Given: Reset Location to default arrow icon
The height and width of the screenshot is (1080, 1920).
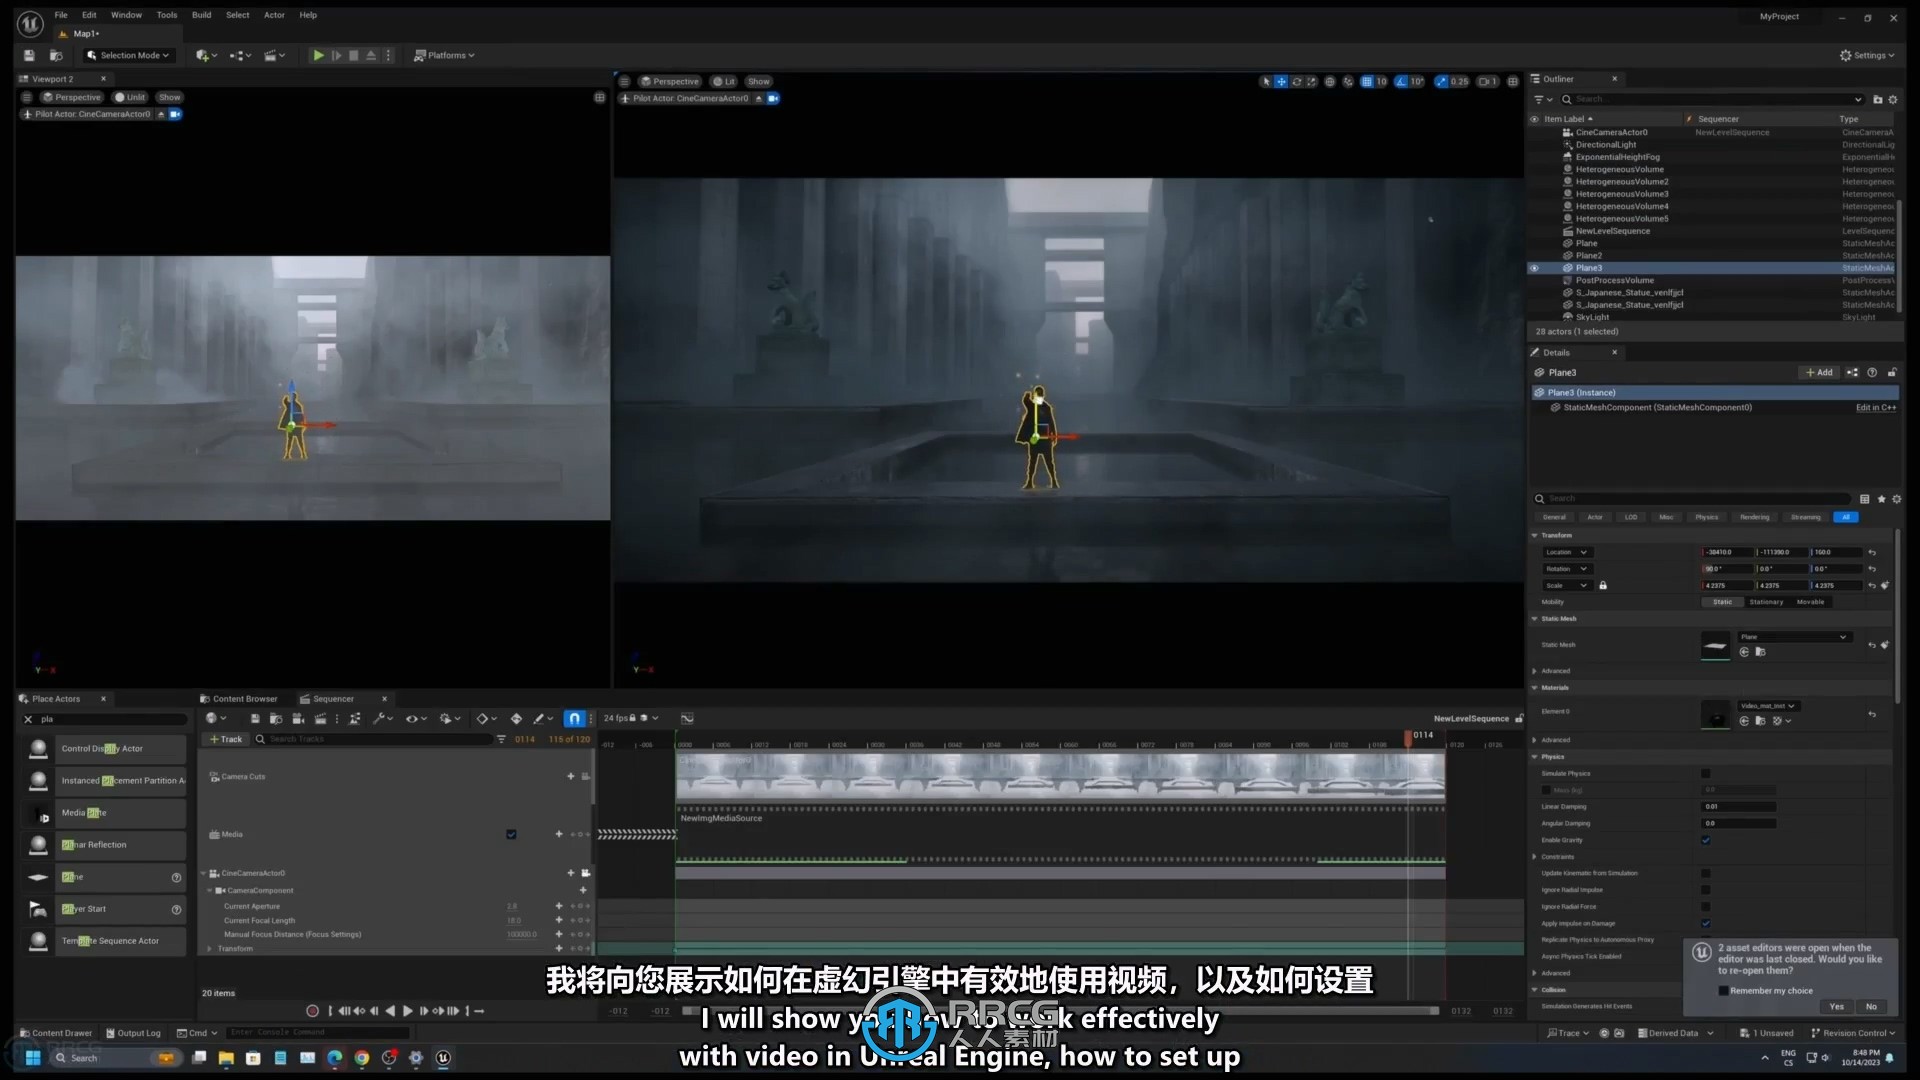Looking at the screenshot, I should [1872, 552].
